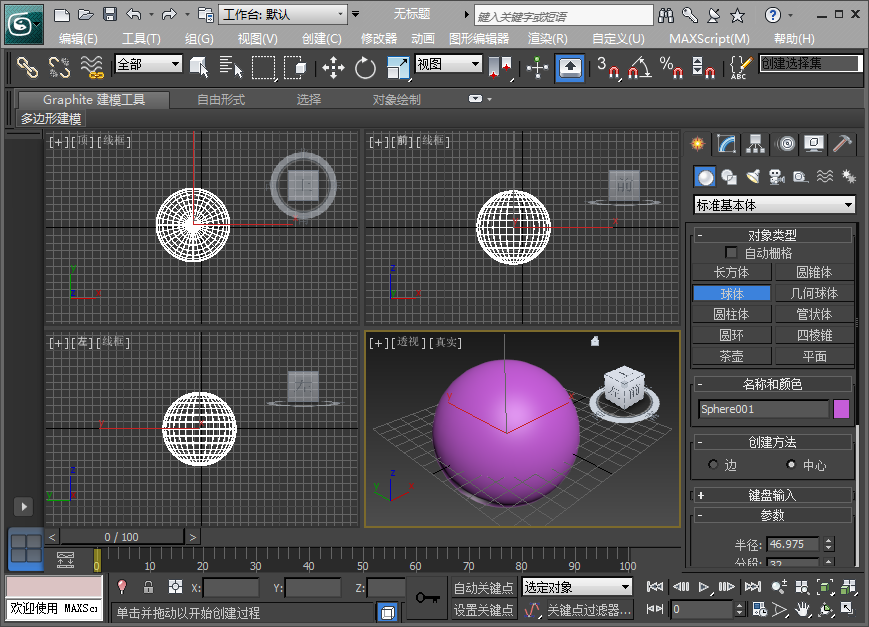
Task: Open the 工作台: 默认 workspace dropdown
Action: point(283,15)
